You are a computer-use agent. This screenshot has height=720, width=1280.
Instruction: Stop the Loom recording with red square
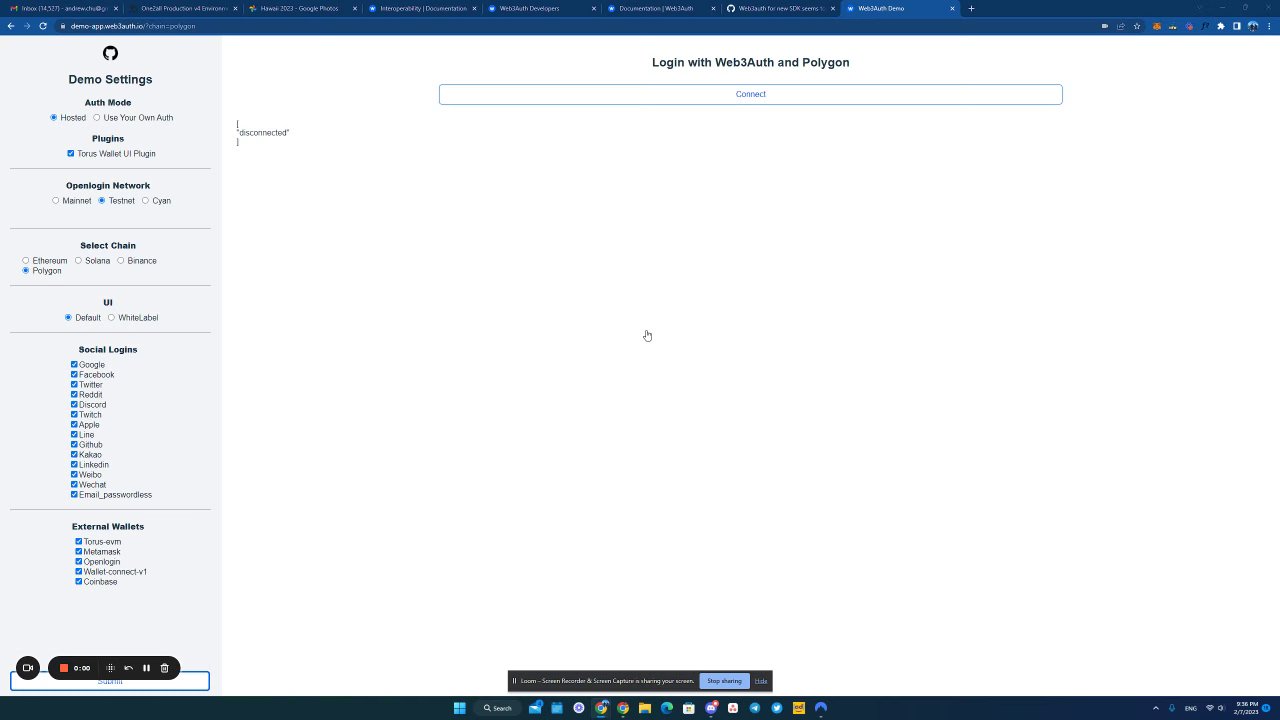coord(63,668)
